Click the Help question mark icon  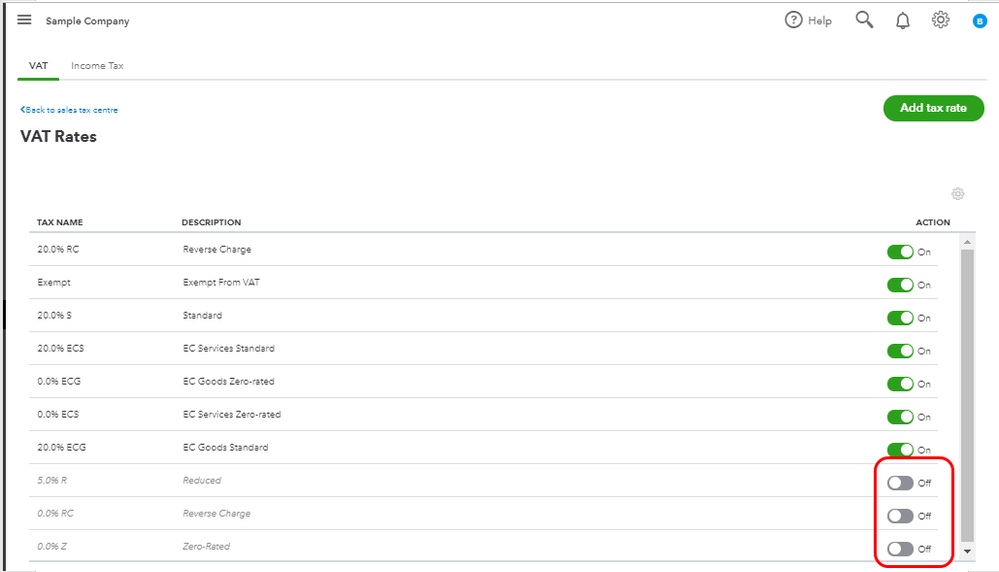click(794, 20)
